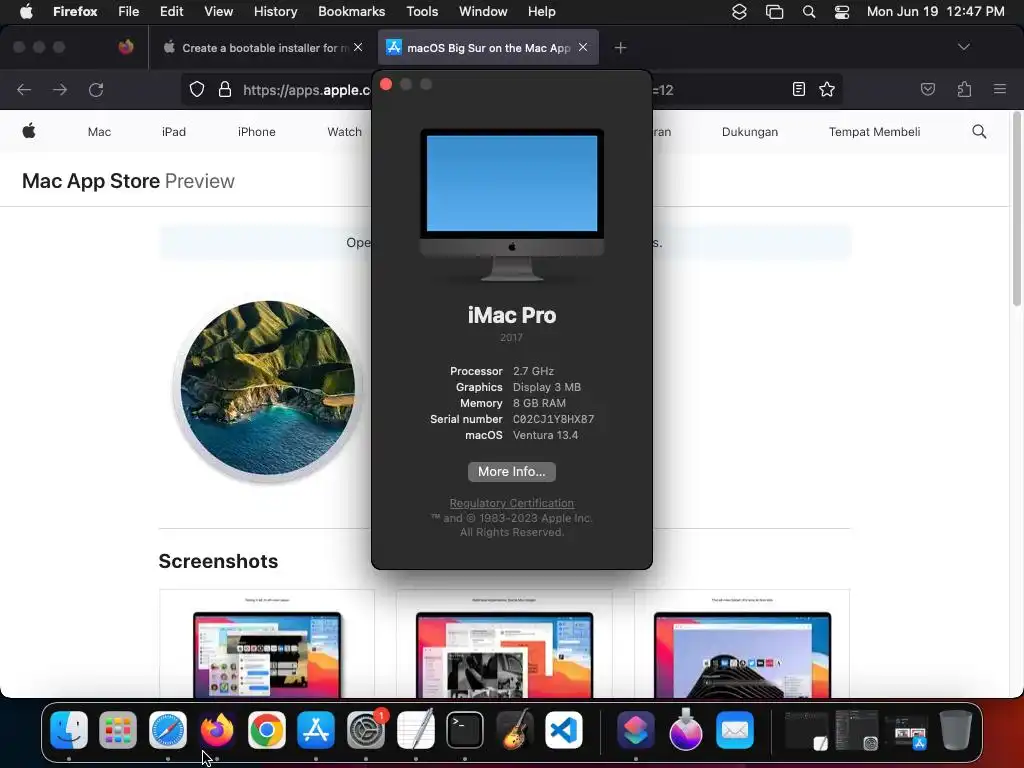Viewport: 1024px width, 768px height.
Task: Bookmark this page with the star icon
Action: [x=827, y=89]
